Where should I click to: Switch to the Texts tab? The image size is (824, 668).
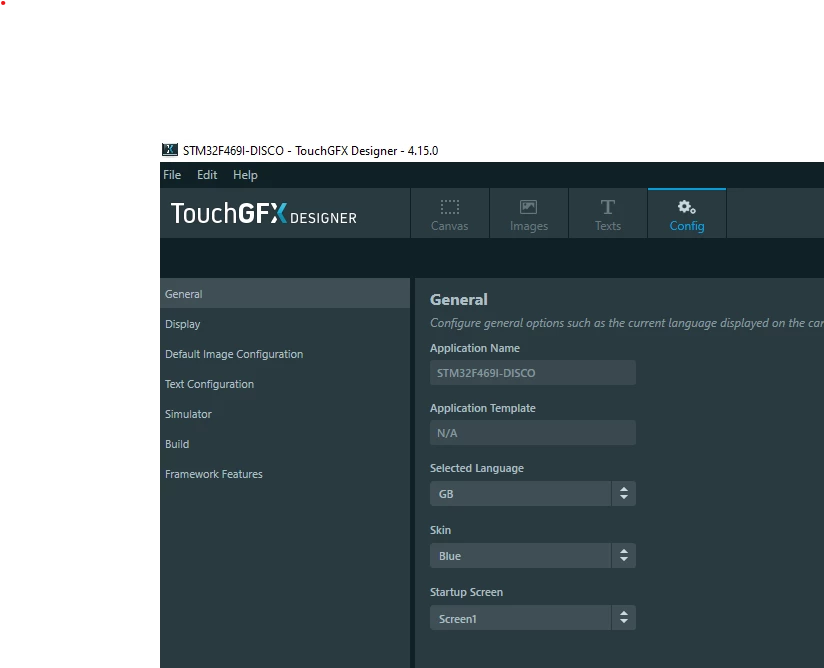pyautogui.click(x=607, y=213)
